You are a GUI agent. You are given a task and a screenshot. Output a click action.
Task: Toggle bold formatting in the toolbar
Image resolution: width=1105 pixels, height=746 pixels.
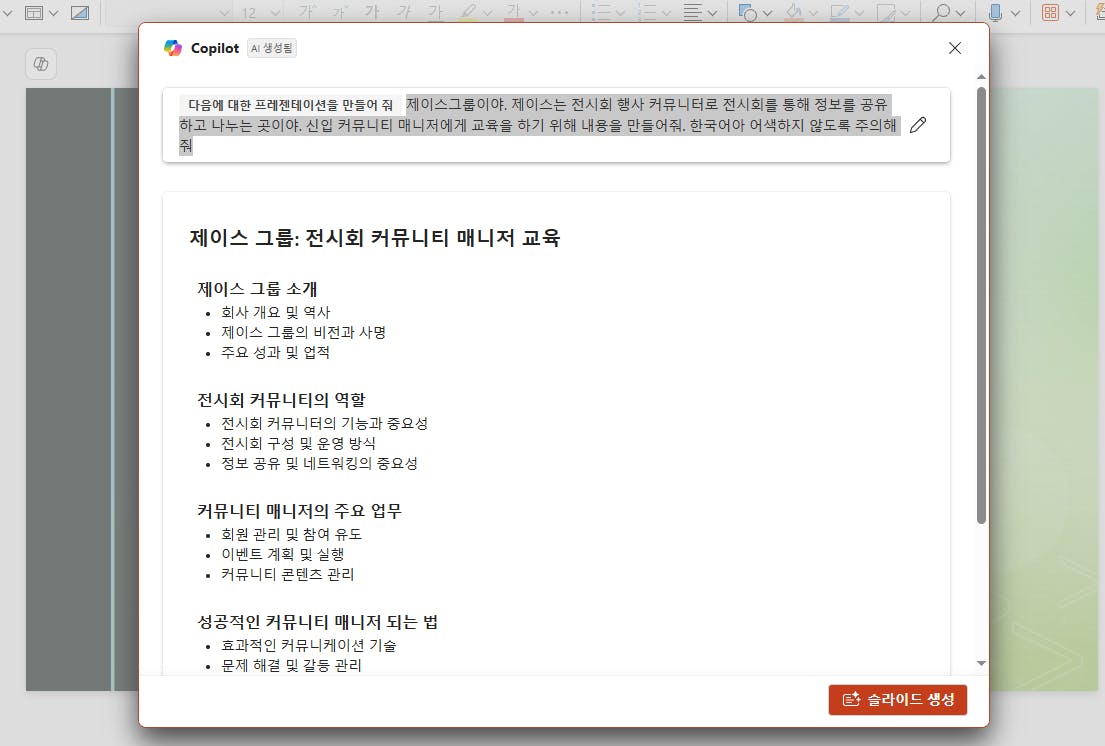[x=372, y=13]
